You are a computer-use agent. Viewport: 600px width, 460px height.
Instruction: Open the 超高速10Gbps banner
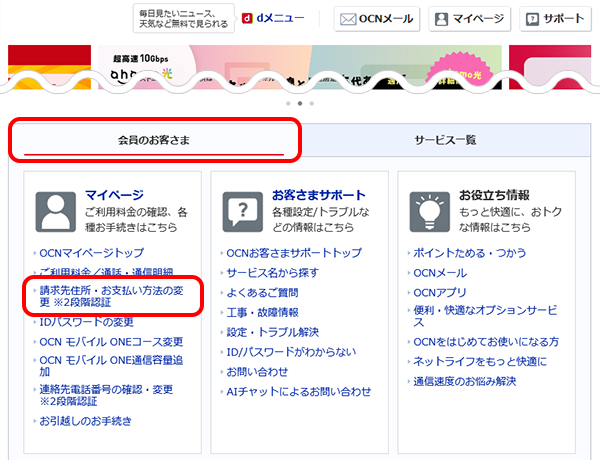[x=300, y=67]
